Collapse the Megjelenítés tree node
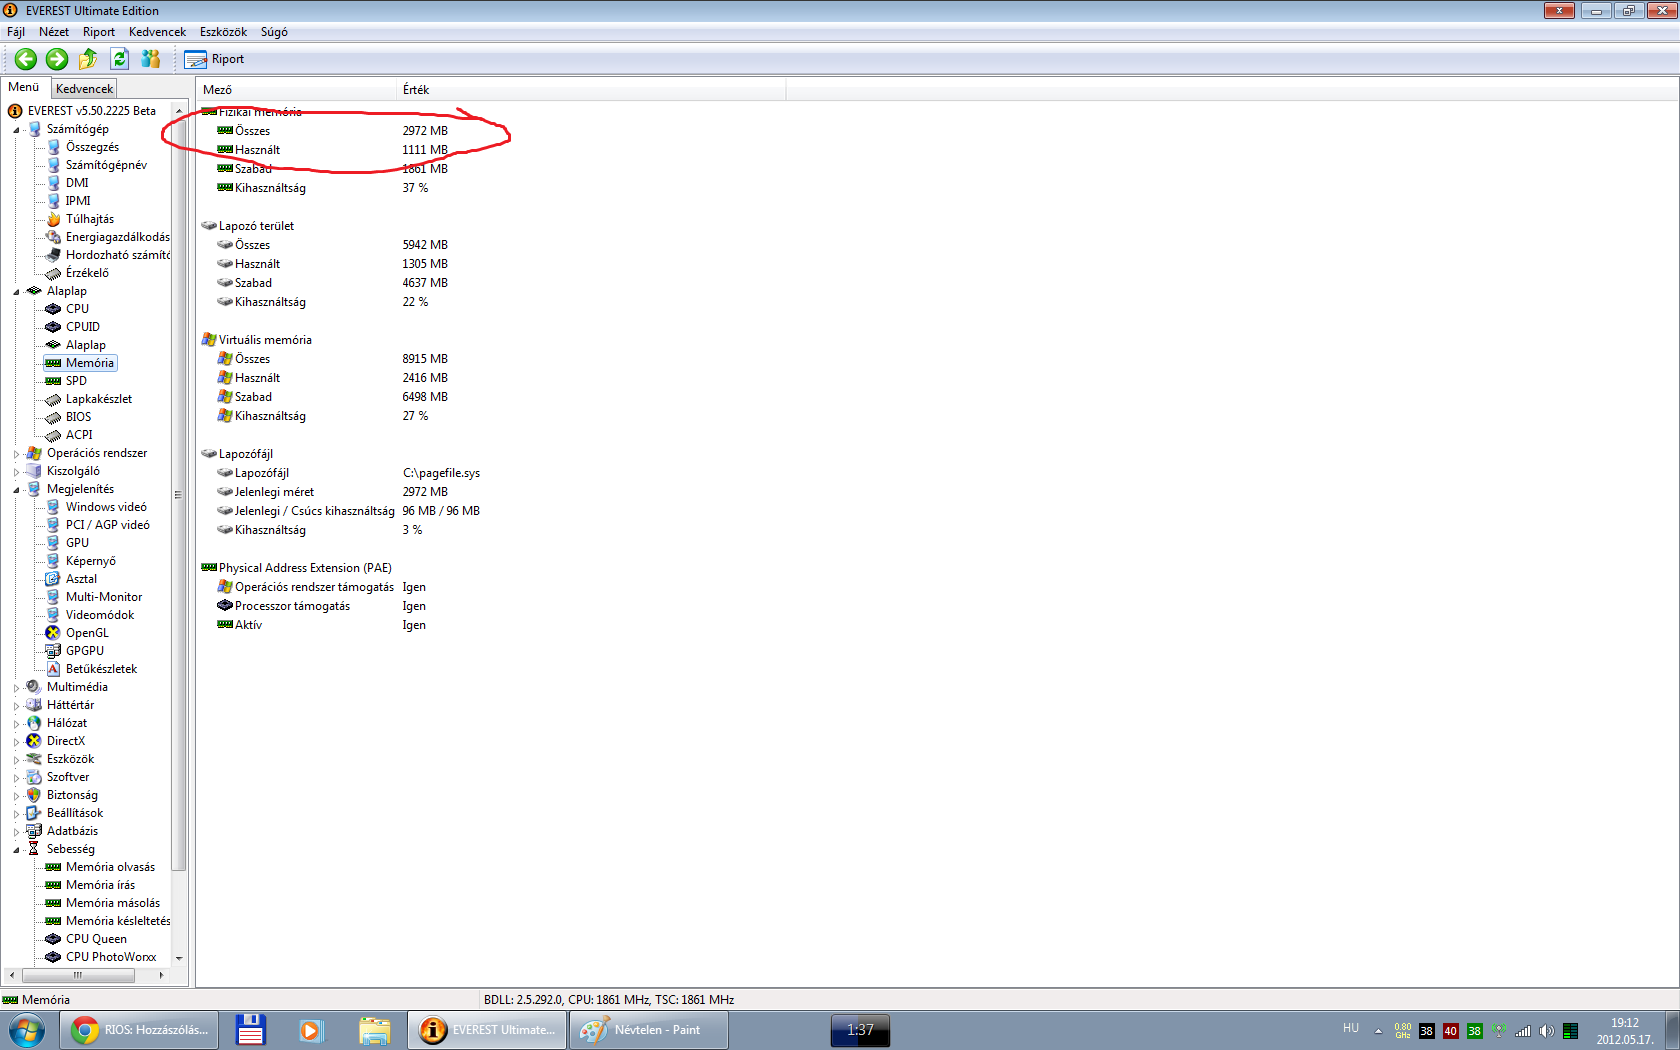Screen dimensions: 1680x1050 coord(16,490)
